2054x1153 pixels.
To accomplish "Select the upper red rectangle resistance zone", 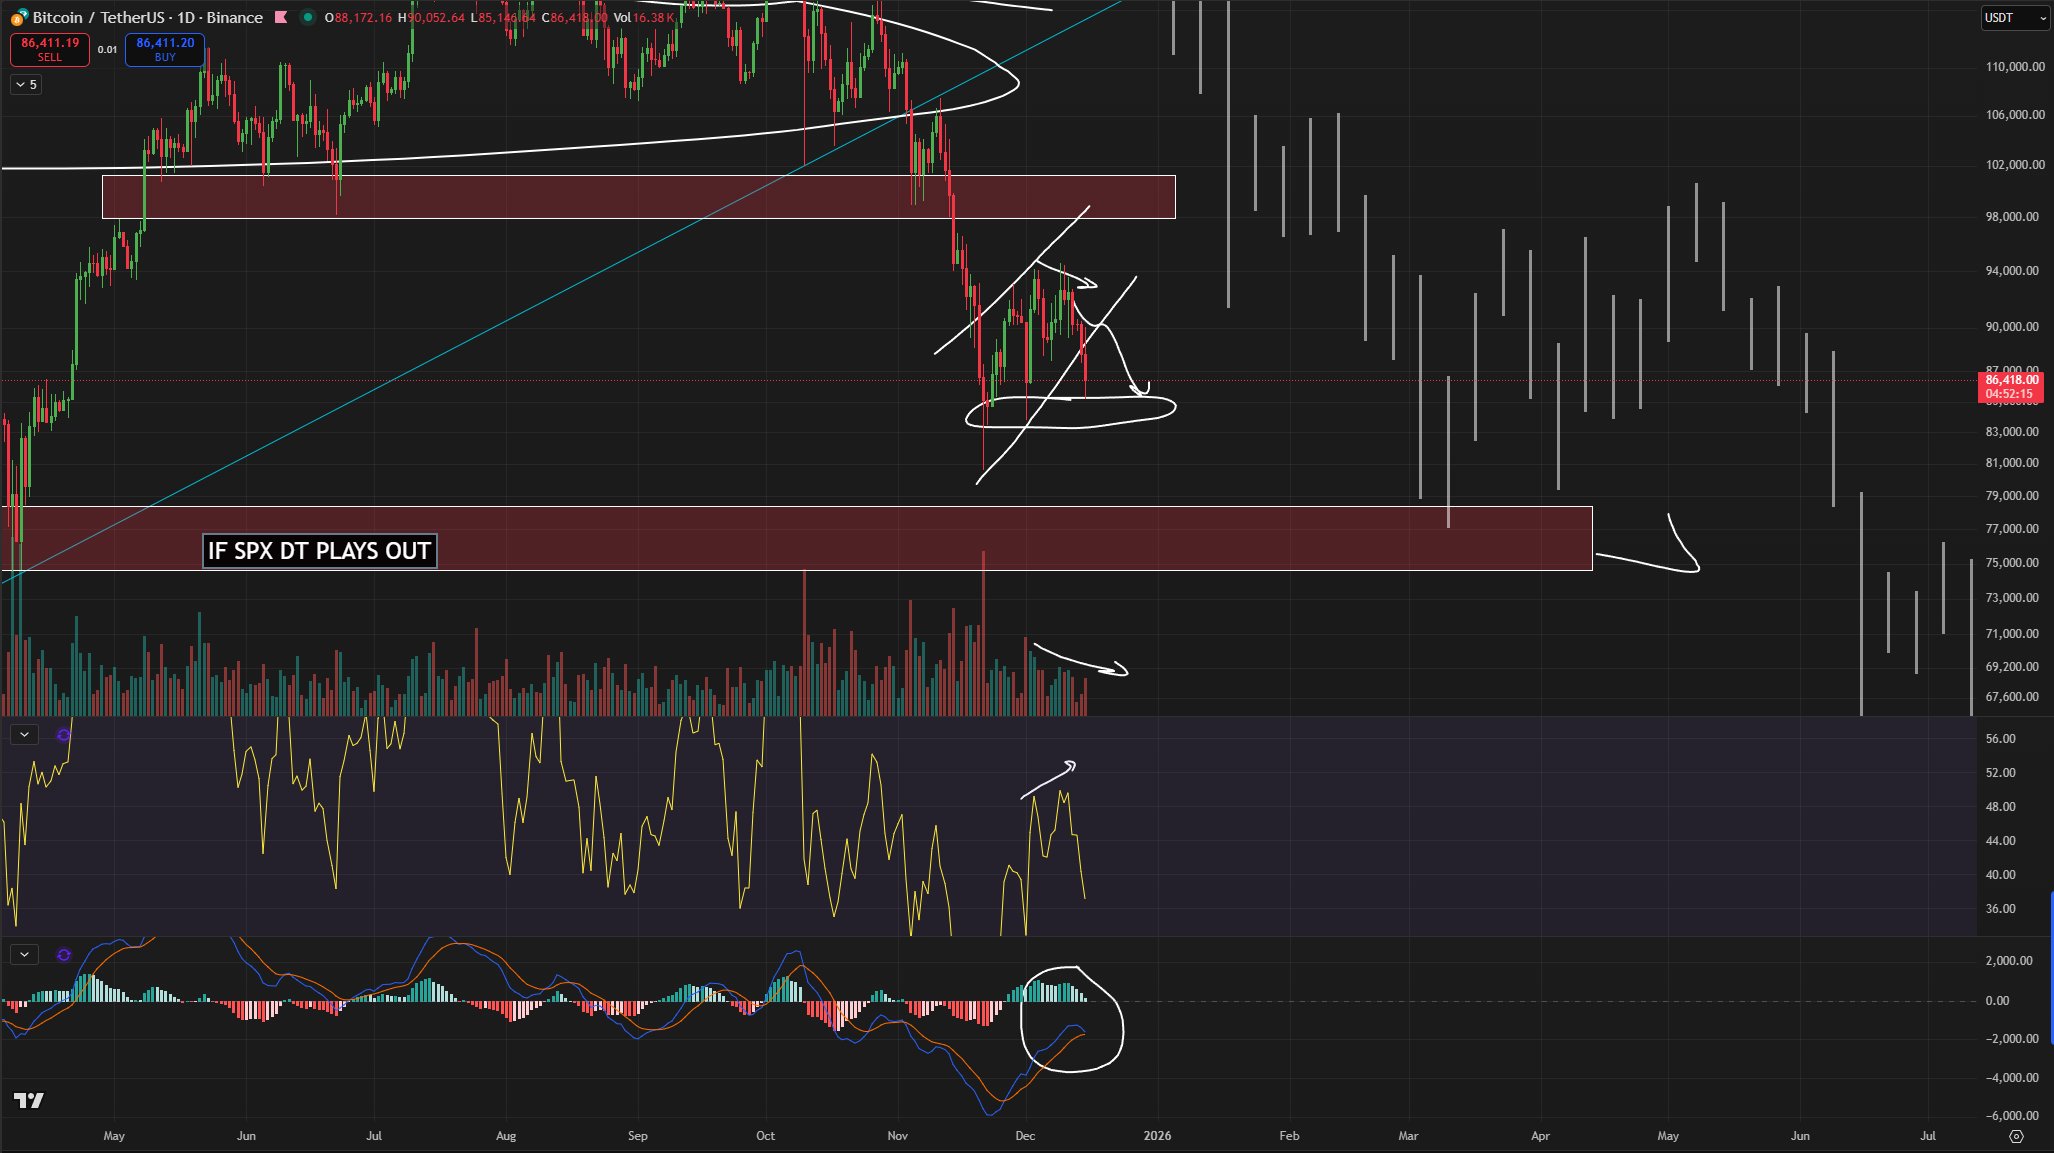I will tap(500, 197).
